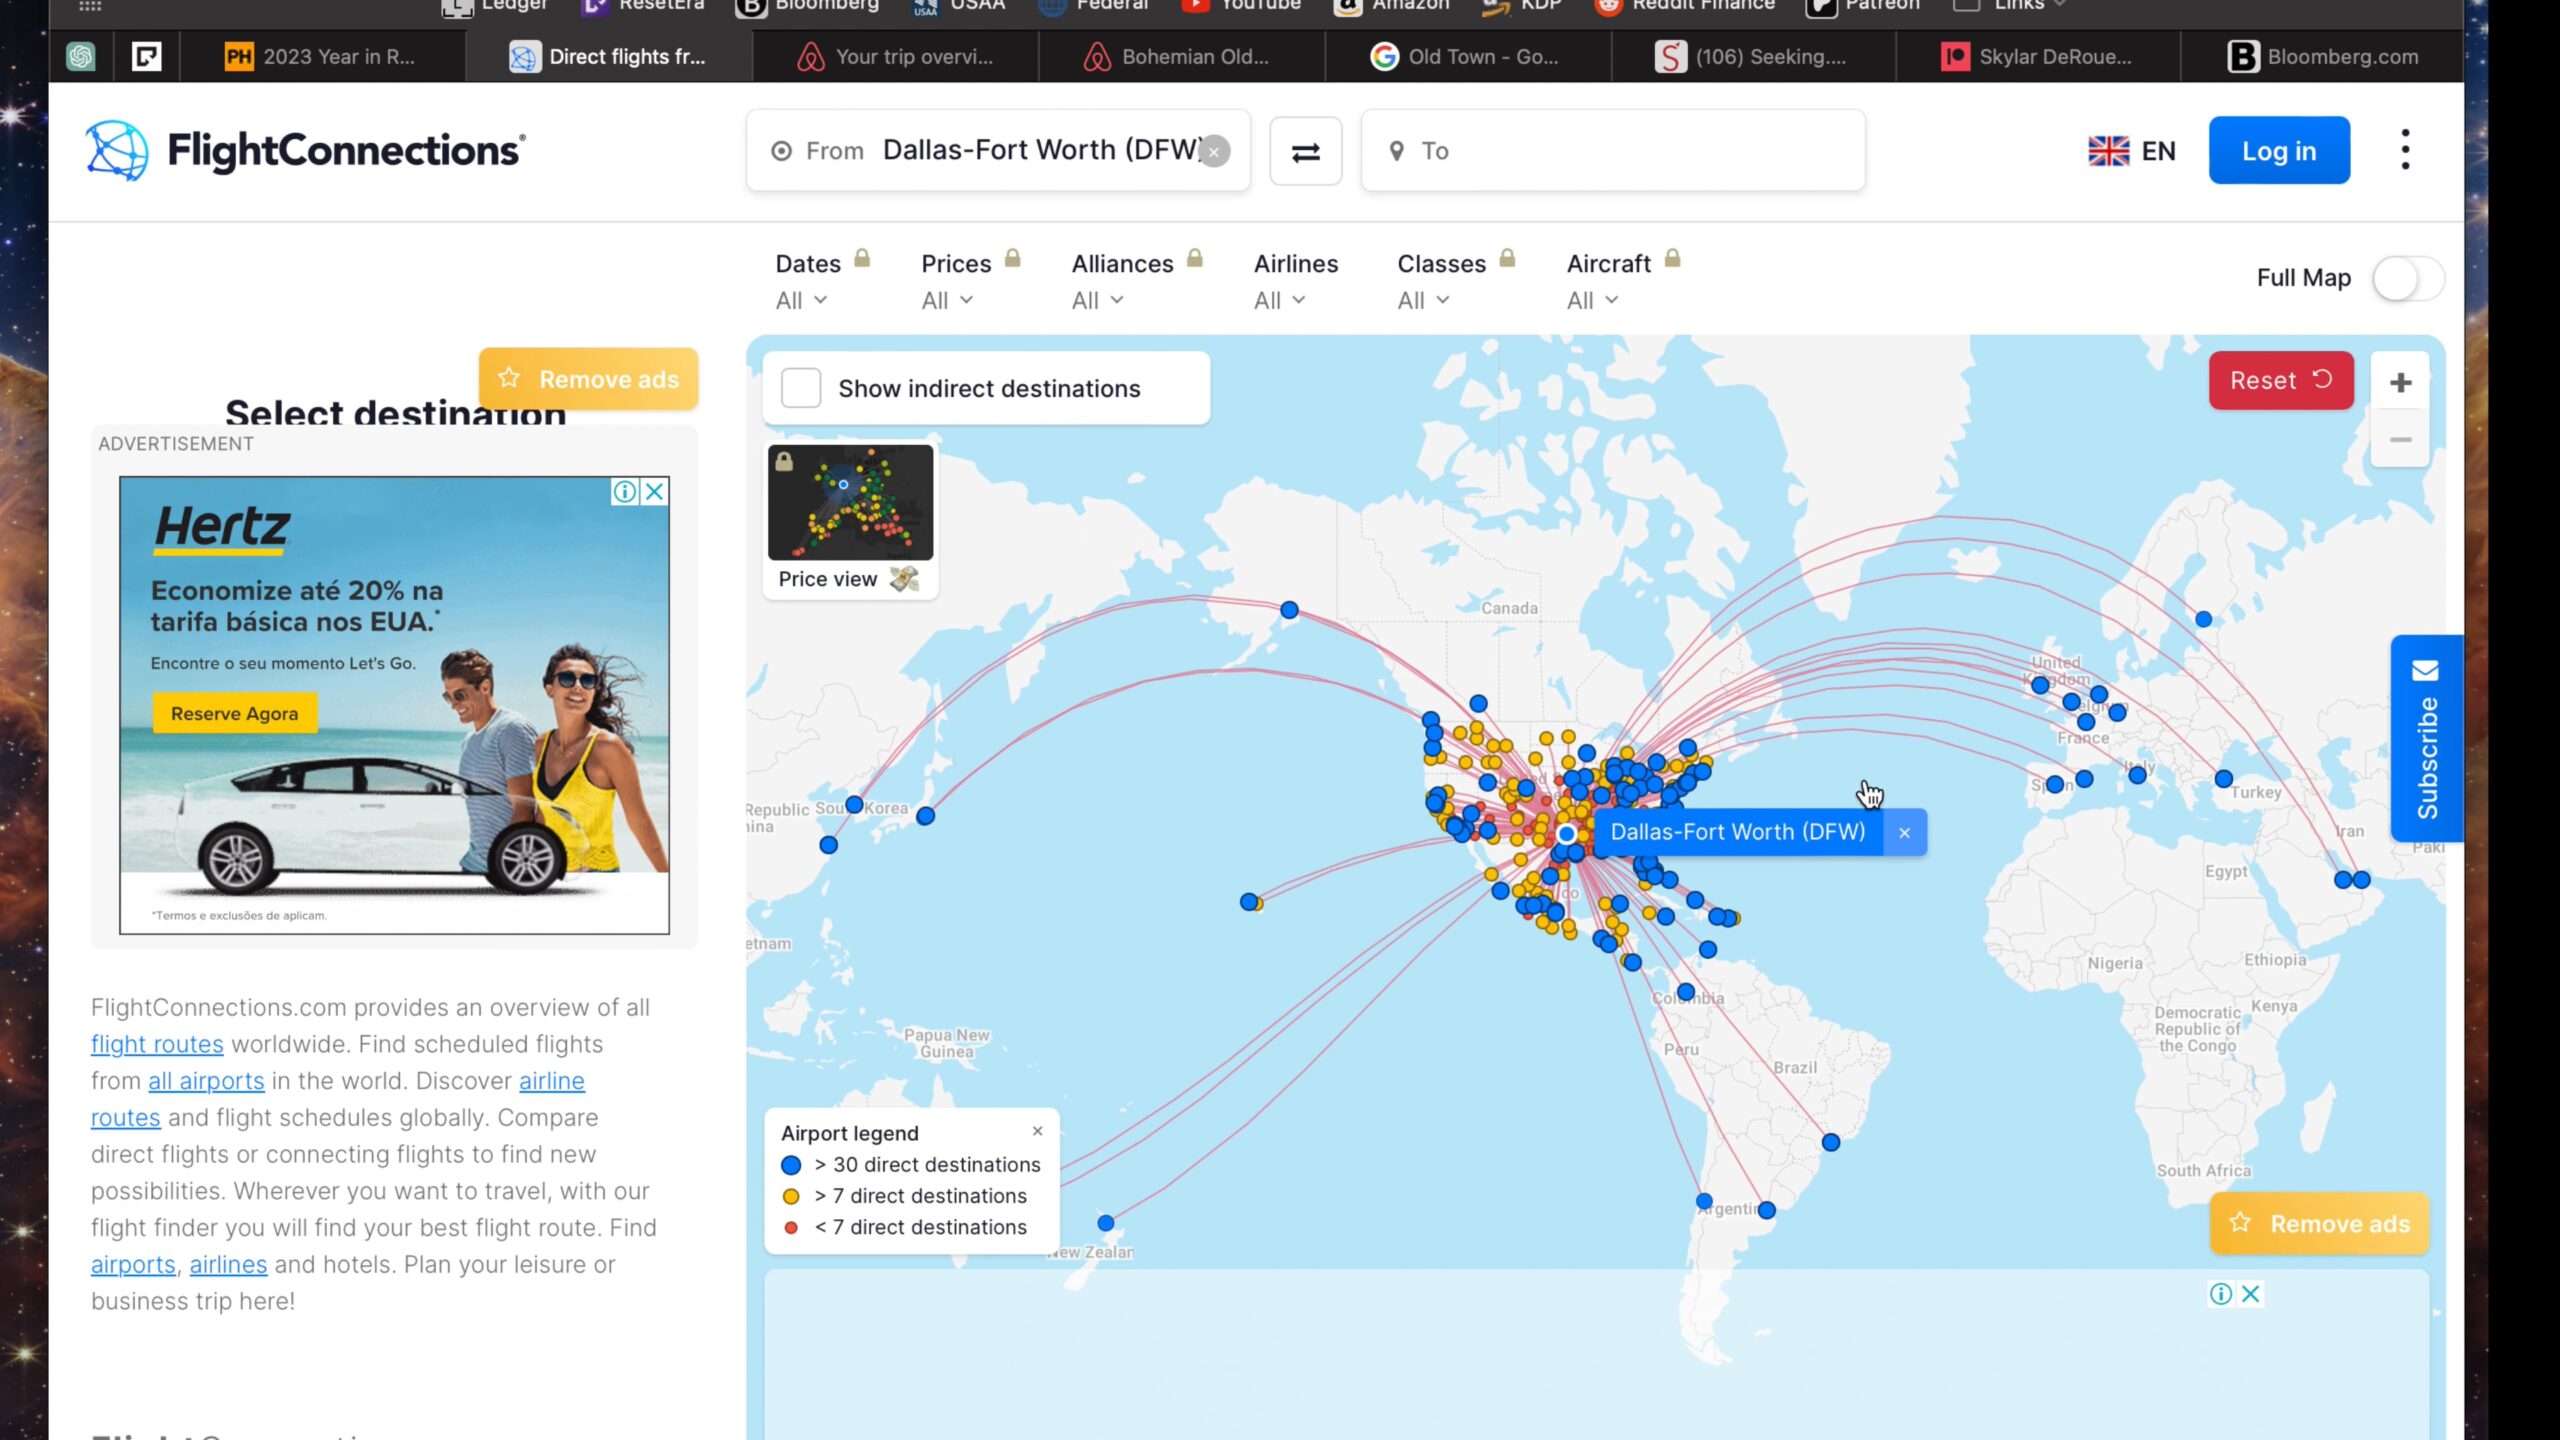
Task: Switch to Skylar DeRoue... tab
Action: pyautogui.click(x=2037, y=56)
